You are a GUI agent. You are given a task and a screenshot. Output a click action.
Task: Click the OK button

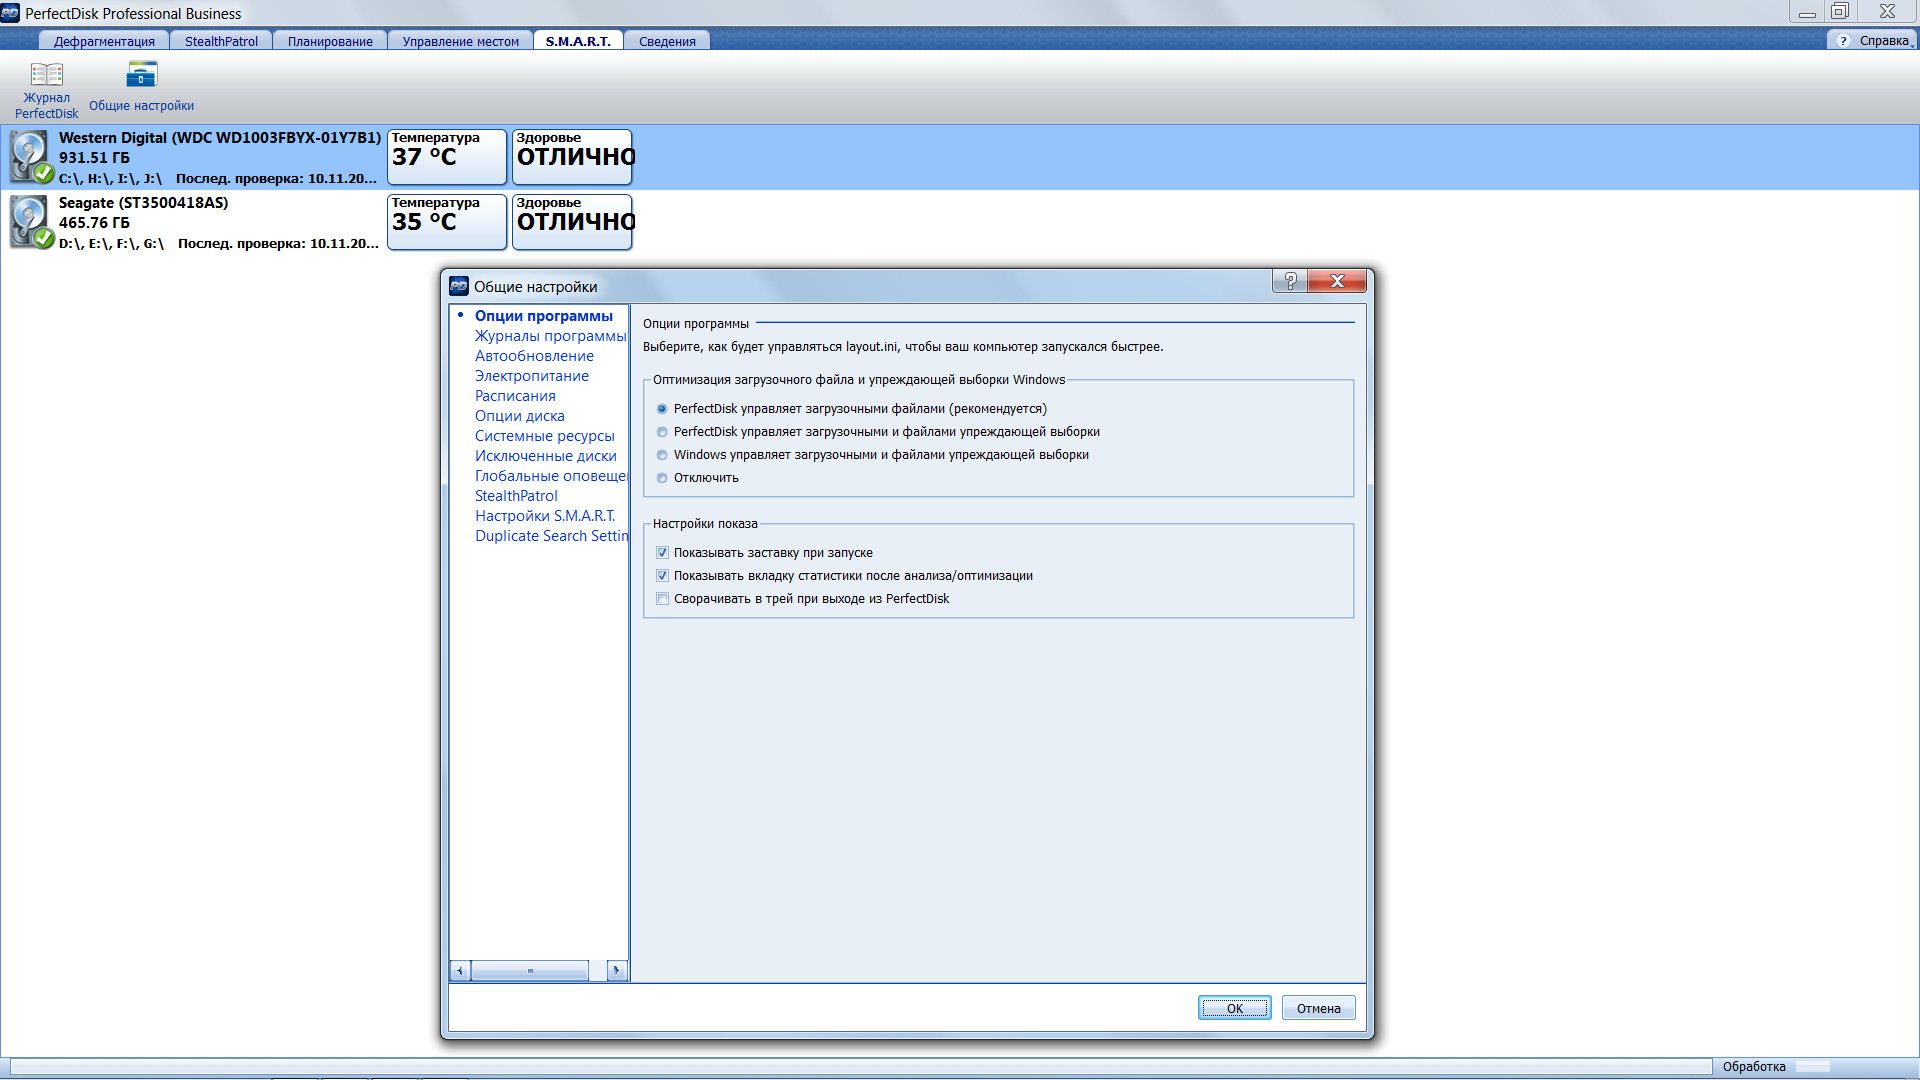point(1234,1007)
